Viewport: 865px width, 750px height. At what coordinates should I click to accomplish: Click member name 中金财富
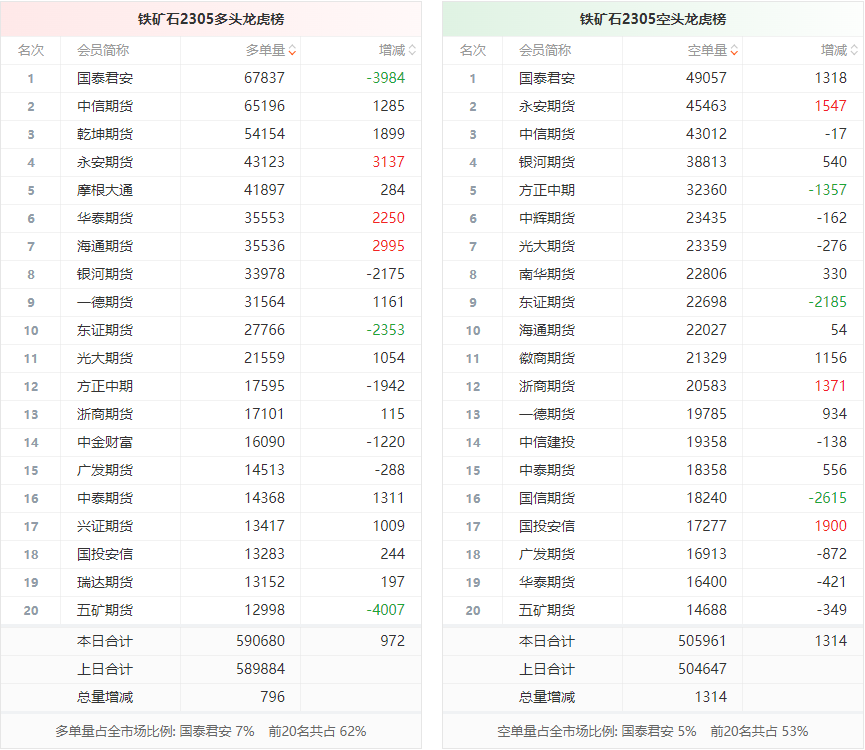click(105, 442)
